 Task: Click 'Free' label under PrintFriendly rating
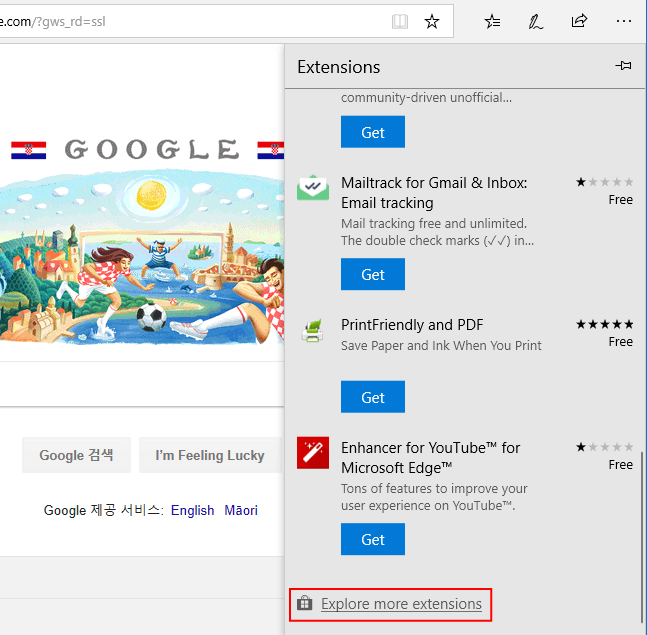coord(621,342)
